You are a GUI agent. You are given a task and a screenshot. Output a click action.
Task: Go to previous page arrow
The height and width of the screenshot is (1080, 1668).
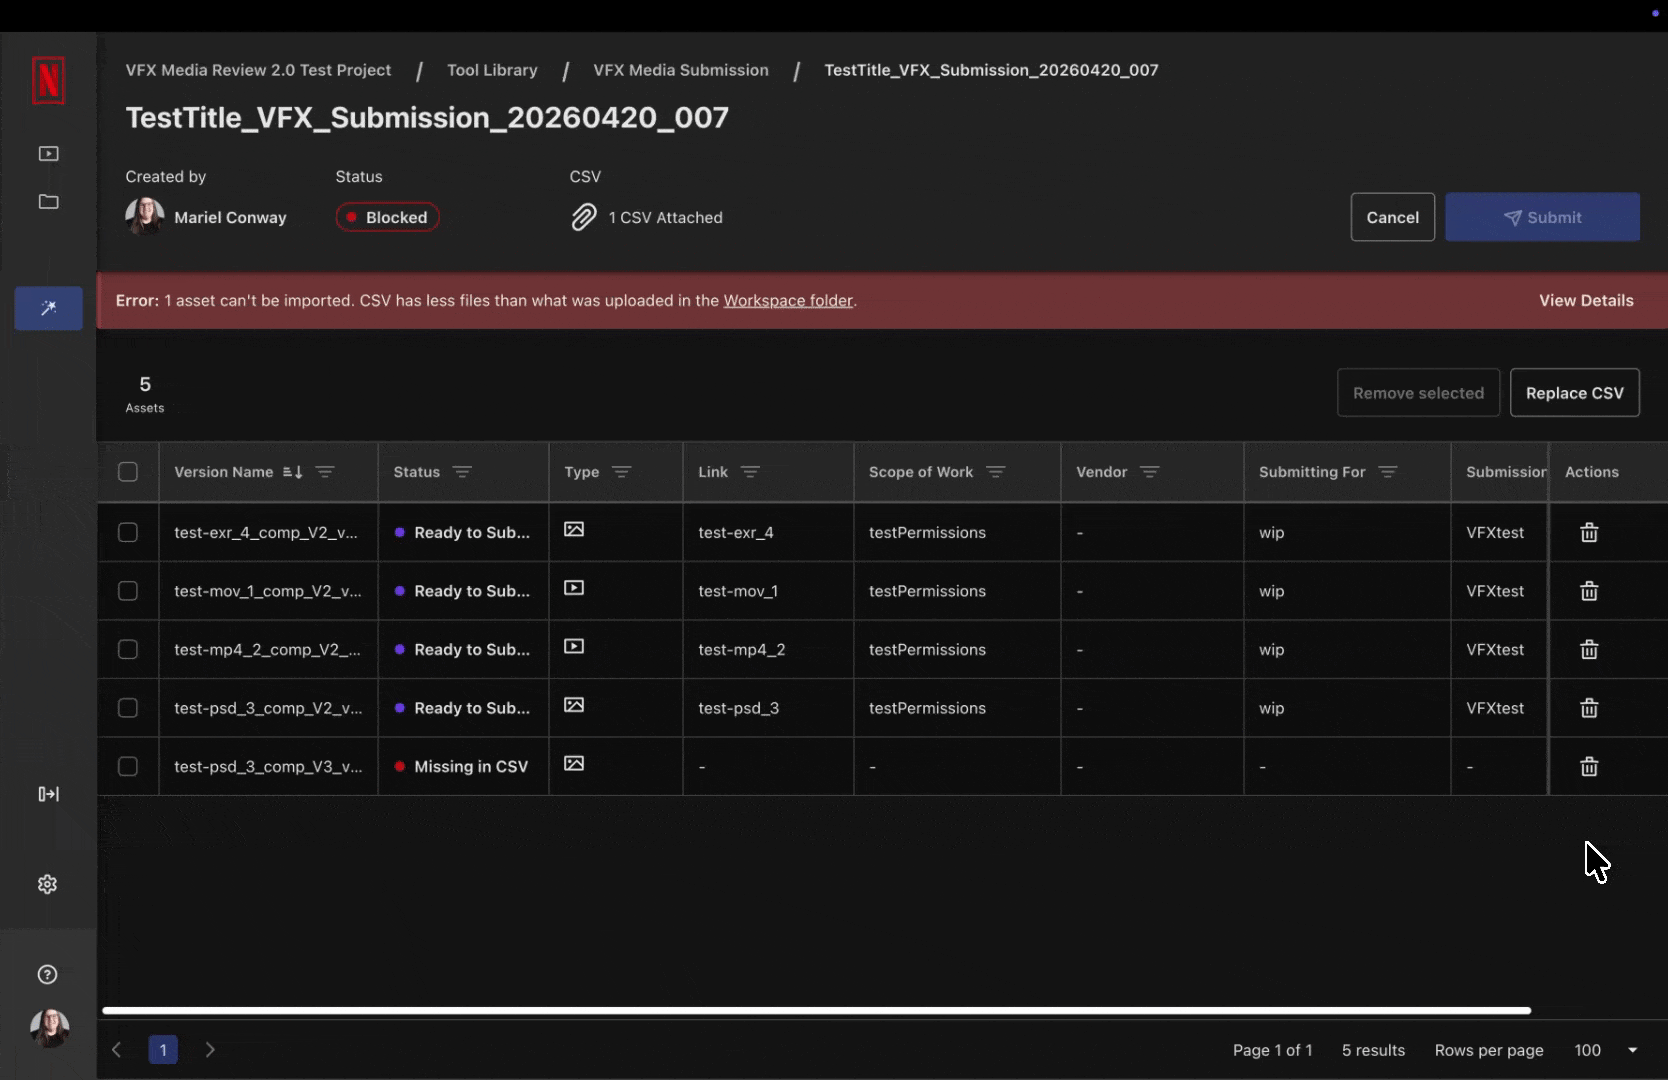pos(117,1050)
